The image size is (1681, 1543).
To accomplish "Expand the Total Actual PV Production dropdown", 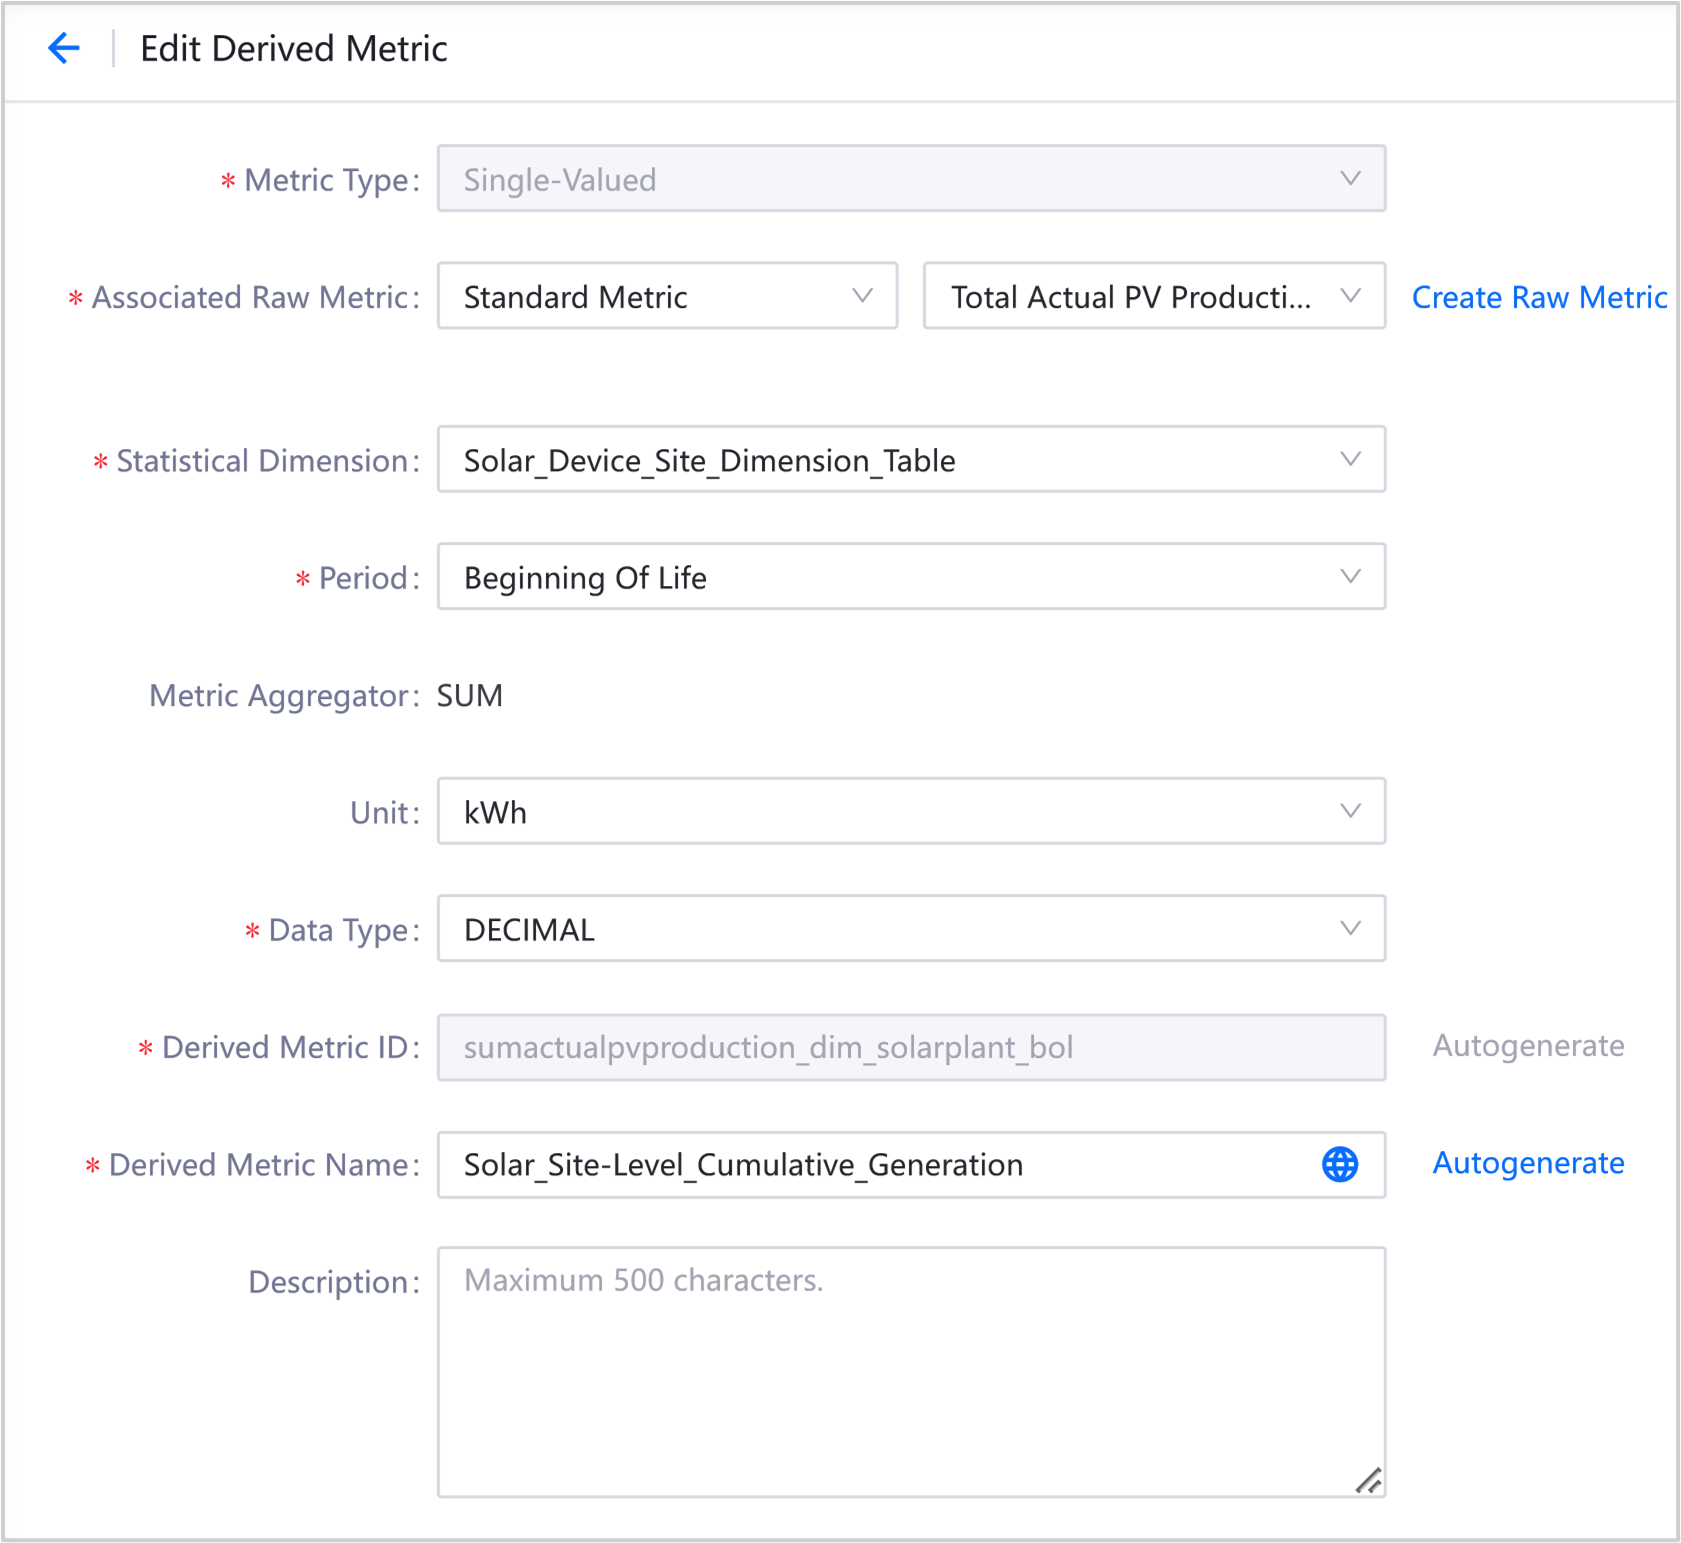I will 1153,296.
